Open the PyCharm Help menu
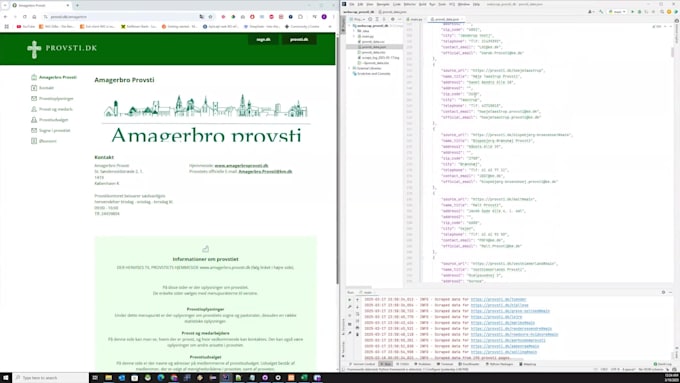 pyautogui.click(x=476, y=4)
